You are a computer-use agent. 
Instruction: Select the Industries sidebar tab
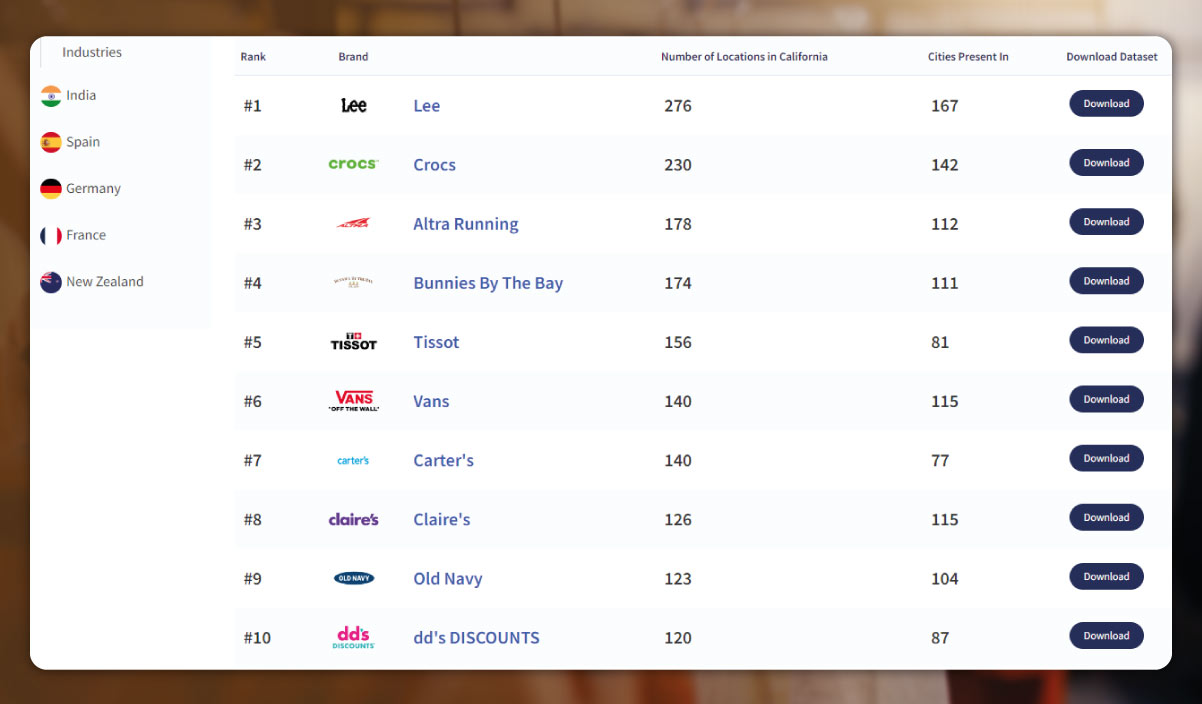point(92,52)
